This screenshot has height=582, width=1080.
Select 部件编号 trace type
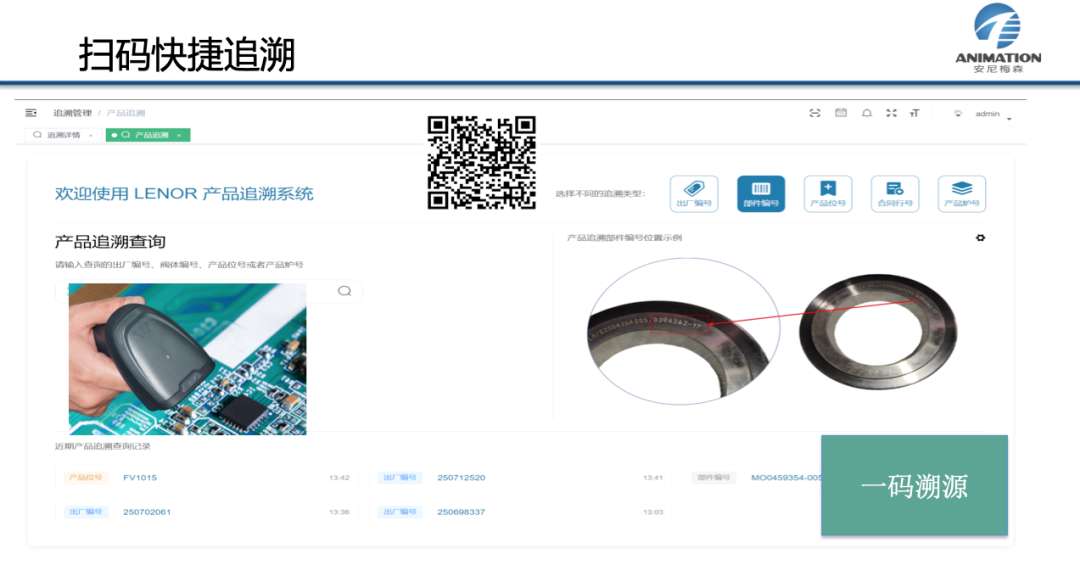[x=760, y=194]
